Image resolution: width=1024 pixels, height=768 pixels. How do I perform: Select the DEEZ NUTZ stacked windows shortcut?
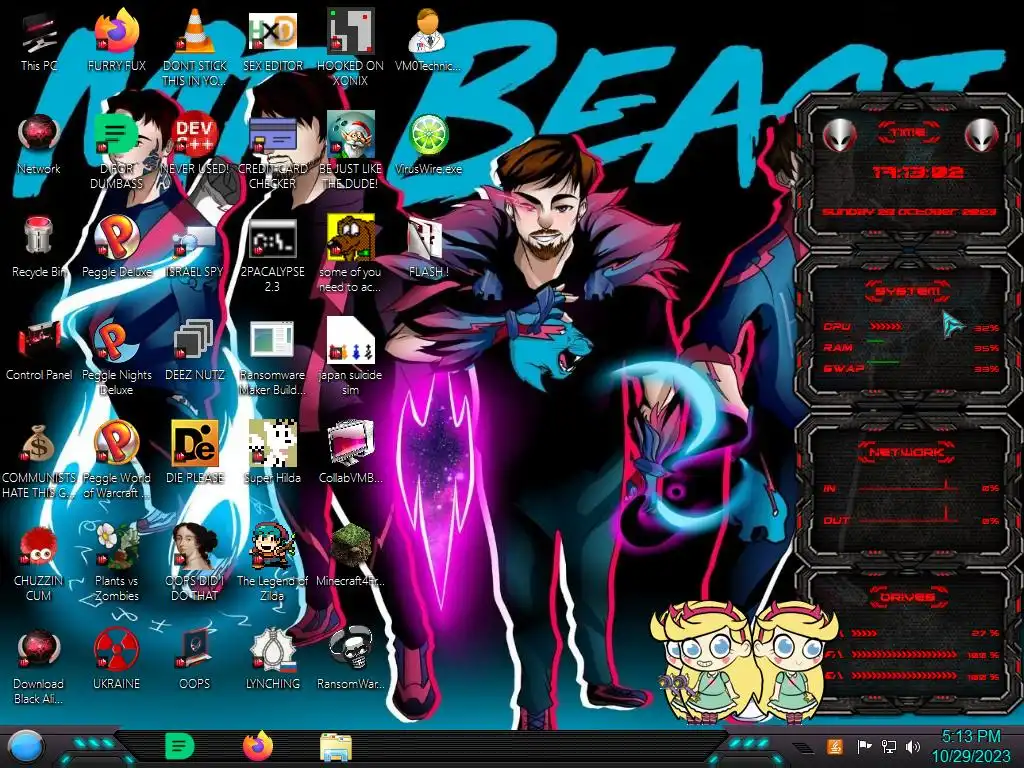click(x=195, y=350)
